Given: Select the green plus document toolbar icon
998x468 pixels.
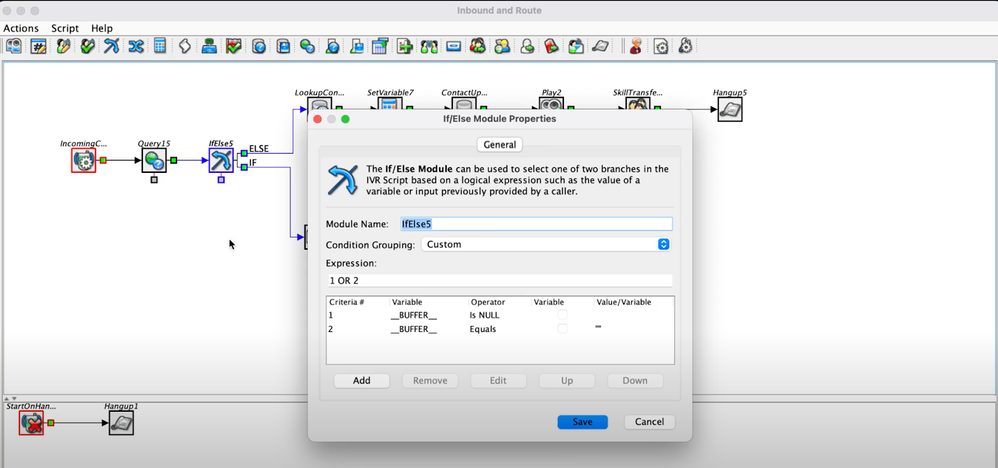Looking at the screenshot, I should coord(405,46).
